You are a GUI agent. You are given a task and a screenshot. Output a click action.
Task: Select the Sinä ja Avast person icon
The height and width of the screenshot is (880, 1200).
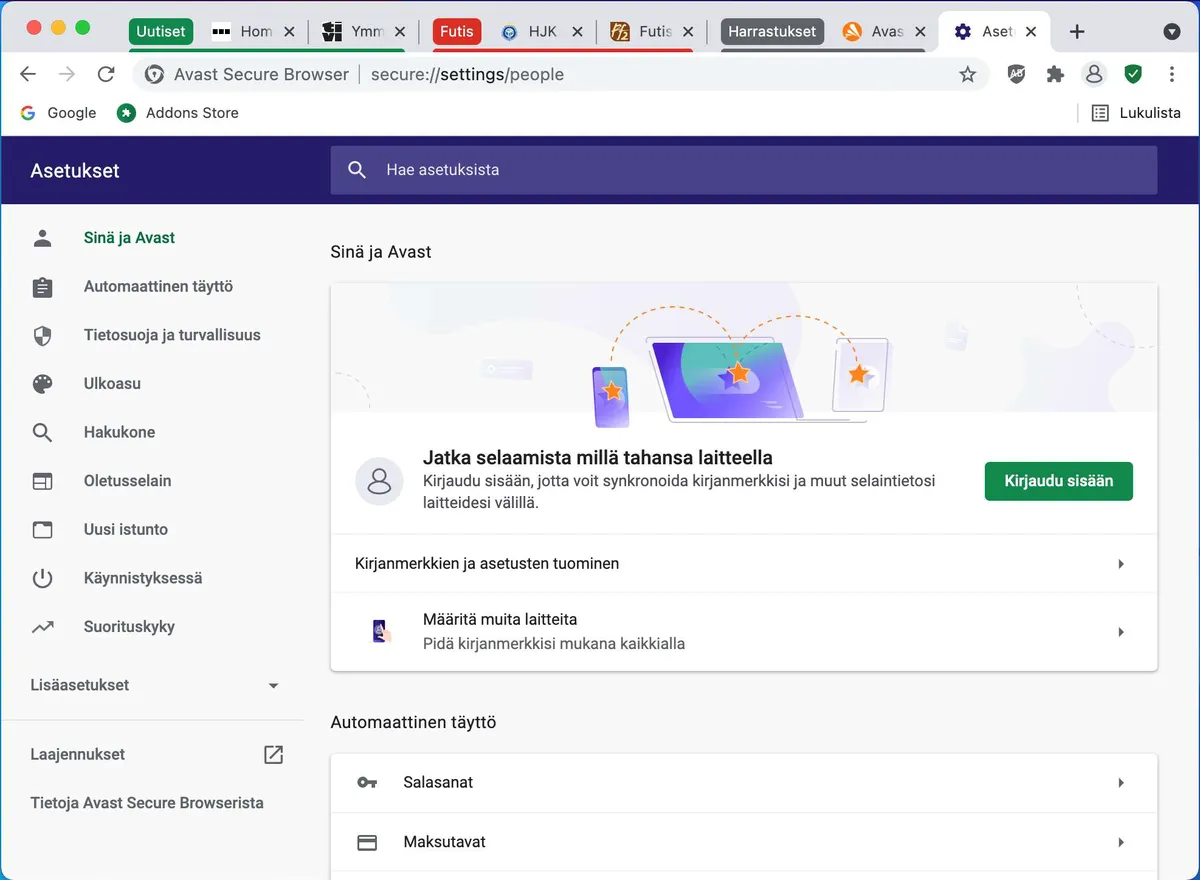point(42,238)
